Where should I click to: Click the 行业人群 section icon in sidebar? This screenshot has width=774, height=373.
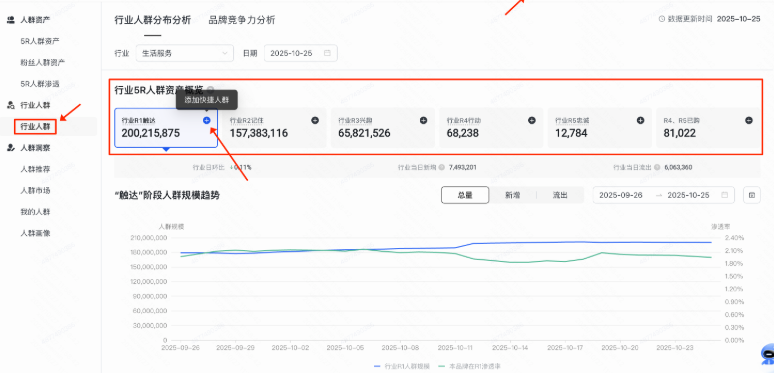[11, 105]
